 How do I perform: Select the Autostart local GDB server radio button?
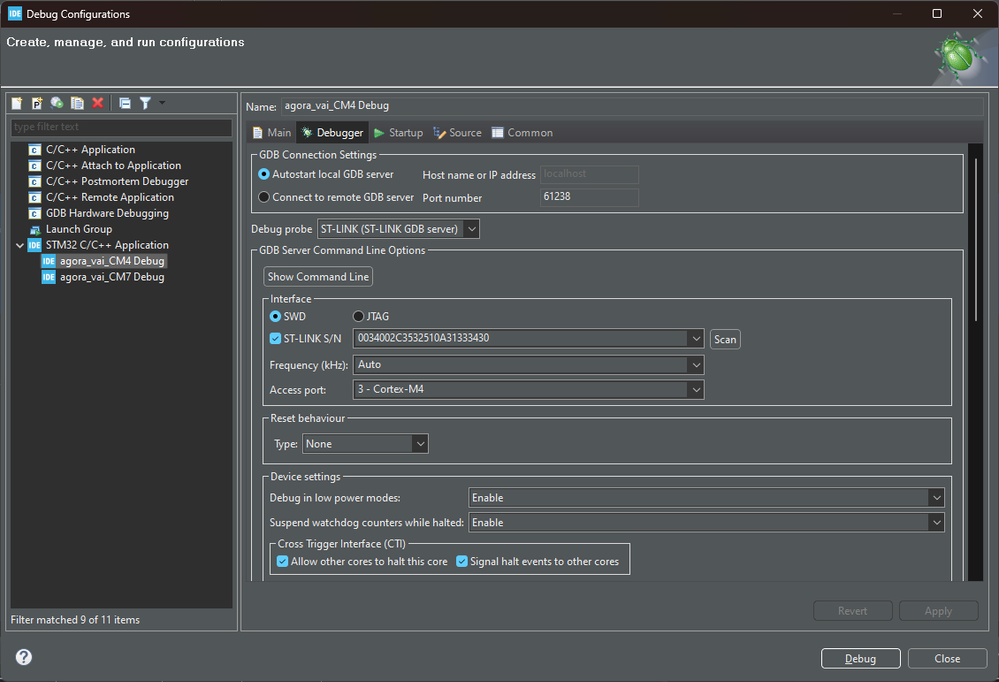pos(264,173)
